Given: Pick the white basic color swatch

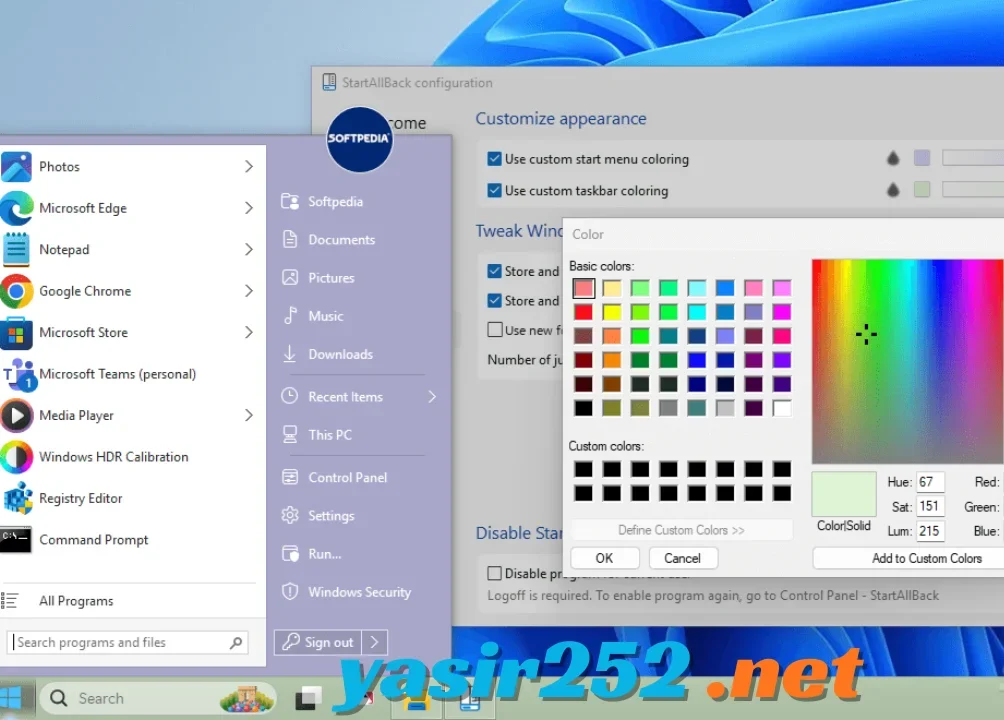Looking at the screenshot, I should [782, 409].
